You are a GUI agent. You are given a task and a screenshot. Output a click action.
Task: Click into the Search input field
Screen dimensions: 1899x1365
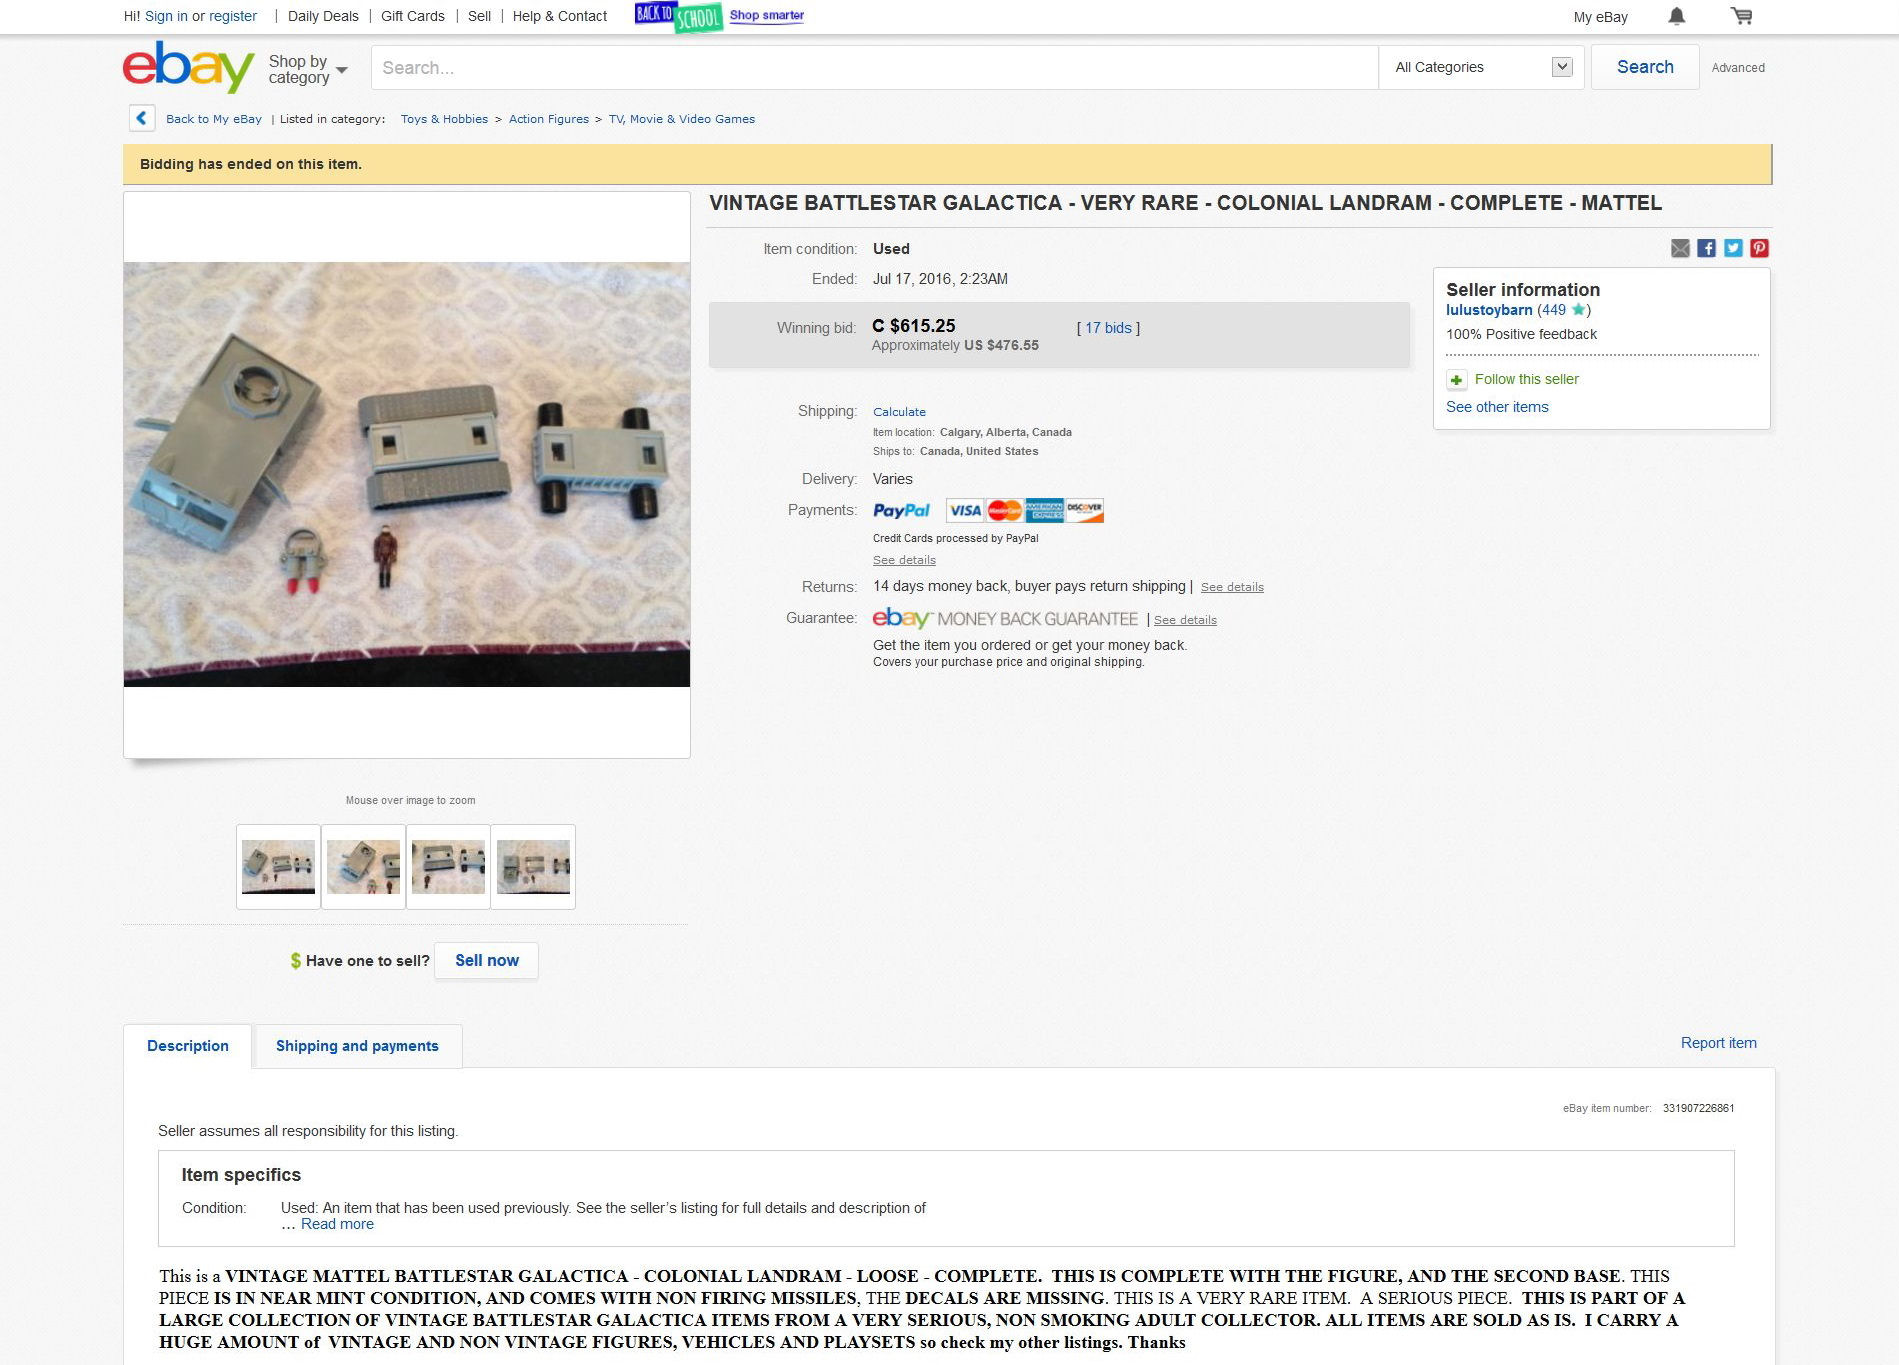[875, 67]
